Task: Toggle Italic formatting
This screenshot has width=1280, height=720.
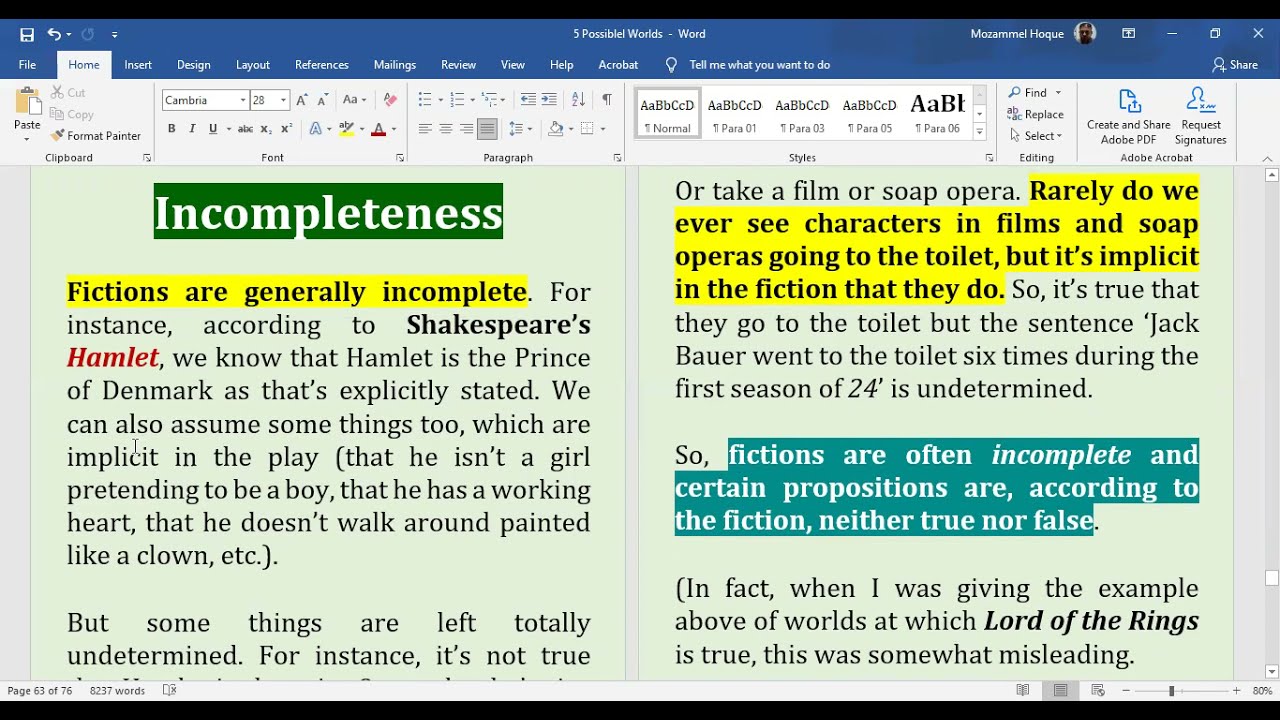Action: click(192, 129)
